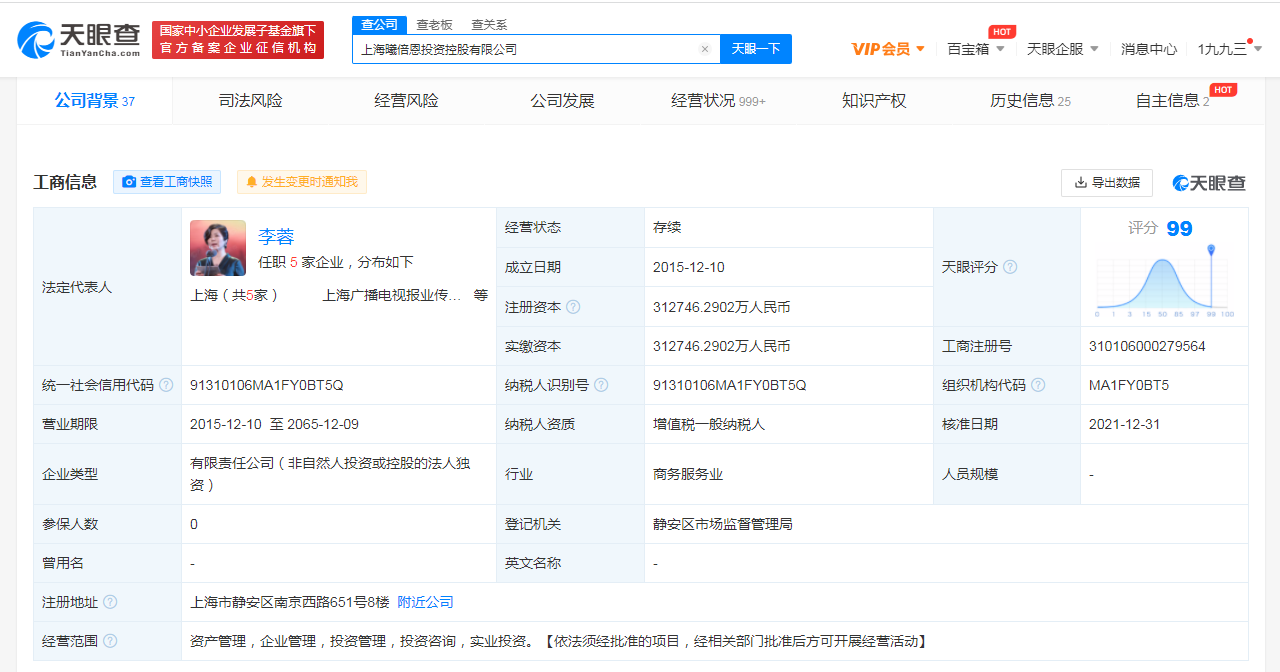
Task: Open the 经营状况 tab
Action: click(718, 101)
